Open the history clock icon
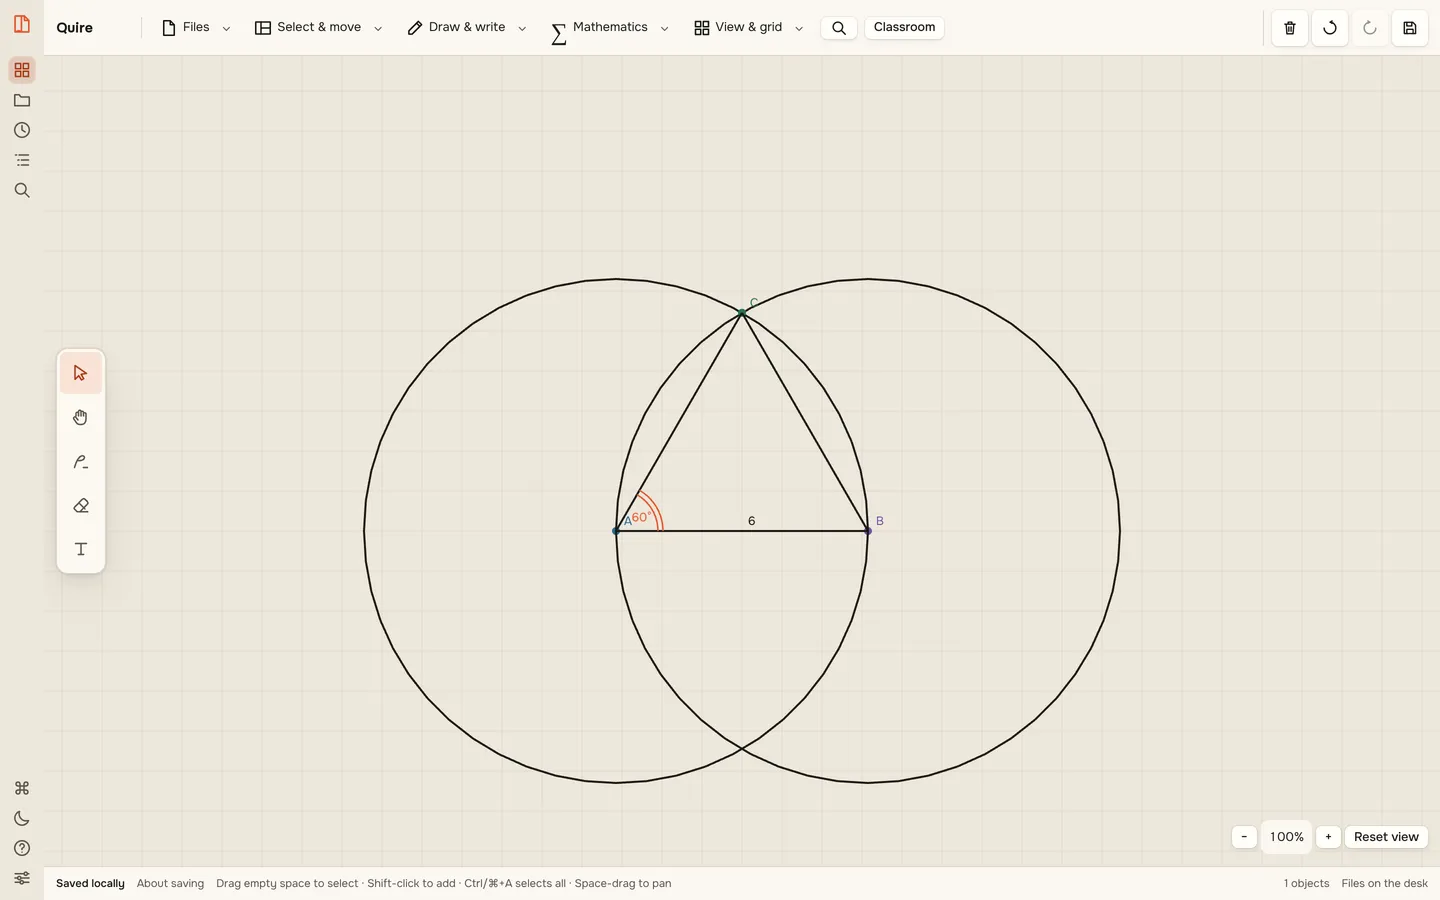Screen dimensions: 1440x900 point(22,130)
